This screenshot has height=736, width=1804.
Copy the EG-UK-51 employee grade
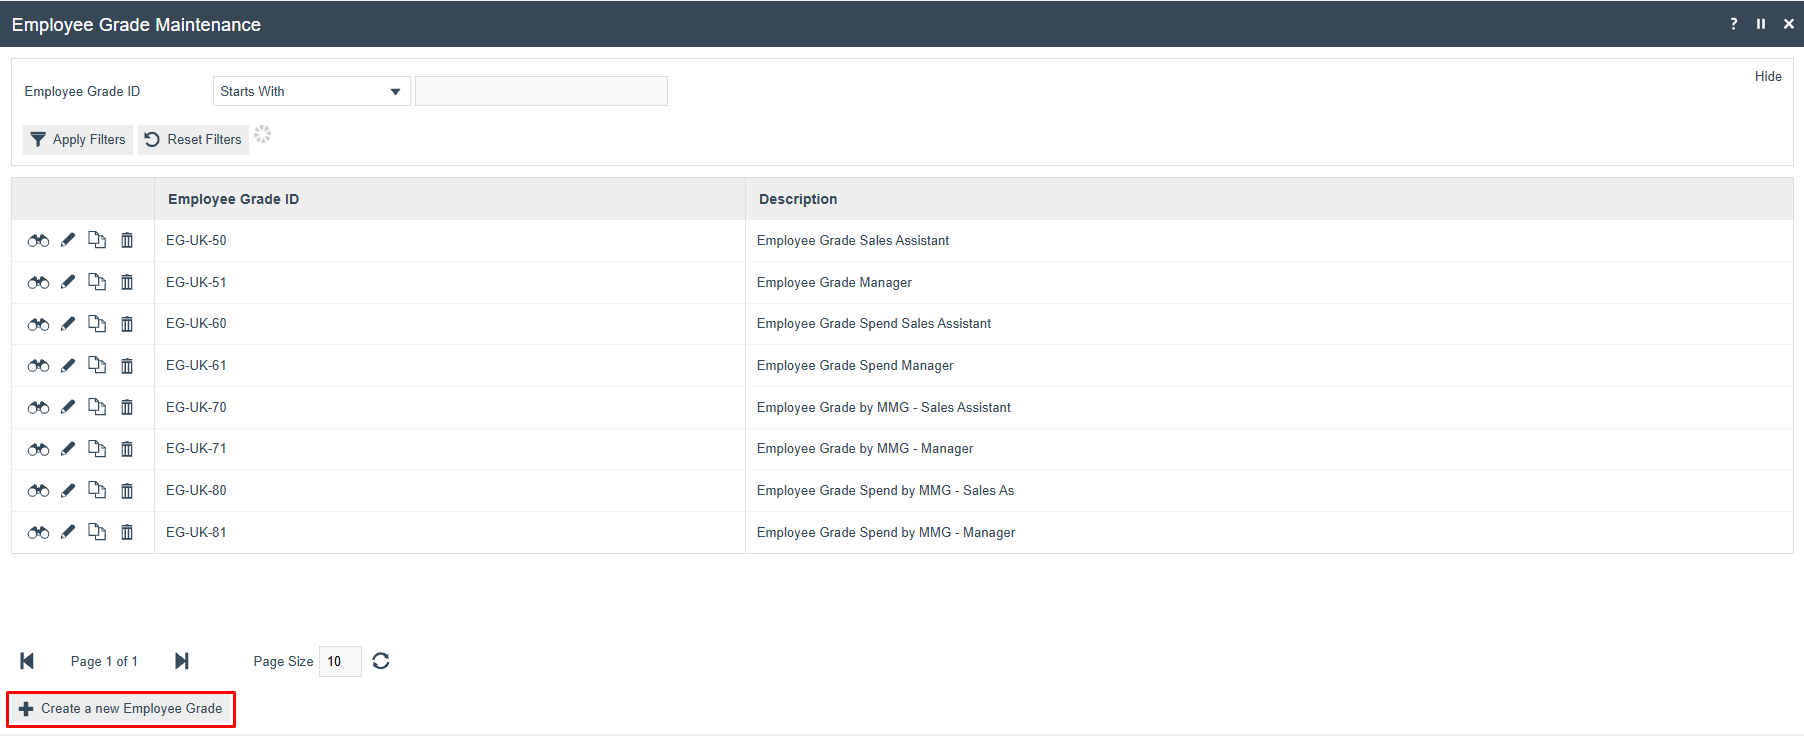(x=97, y=282)
